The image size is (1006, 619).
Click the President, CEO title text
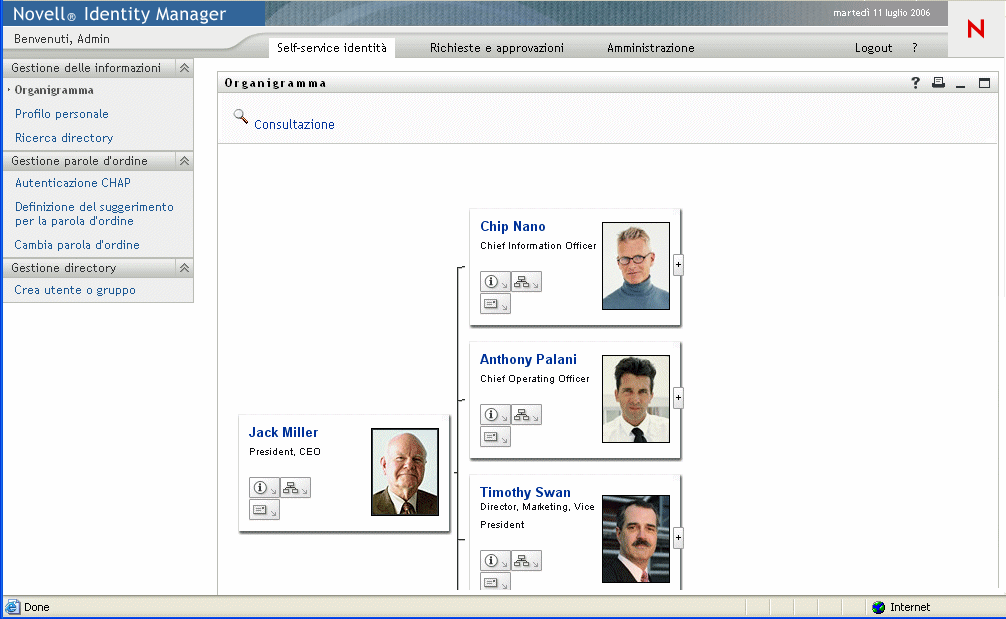[284, 452]
